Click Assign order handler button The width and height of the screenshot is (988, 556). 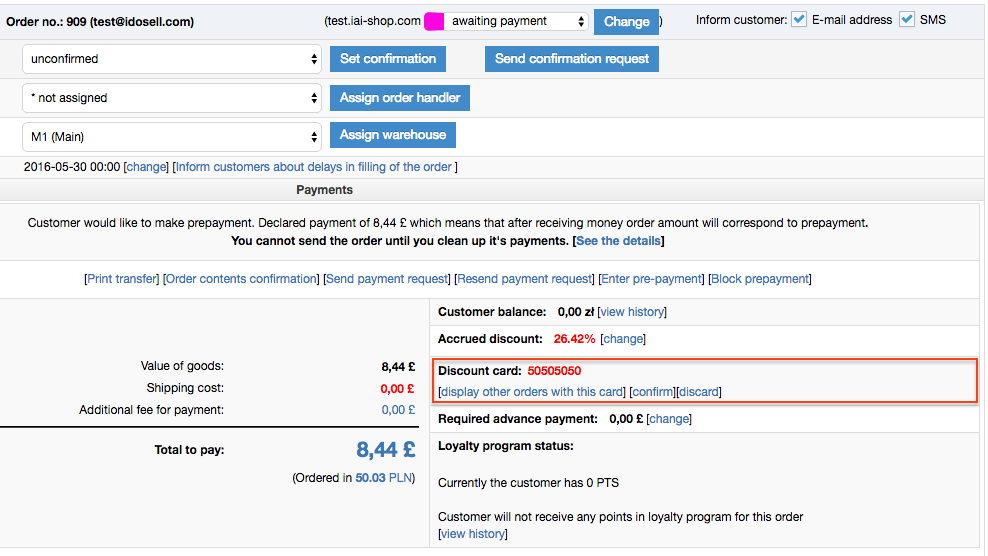400,98
